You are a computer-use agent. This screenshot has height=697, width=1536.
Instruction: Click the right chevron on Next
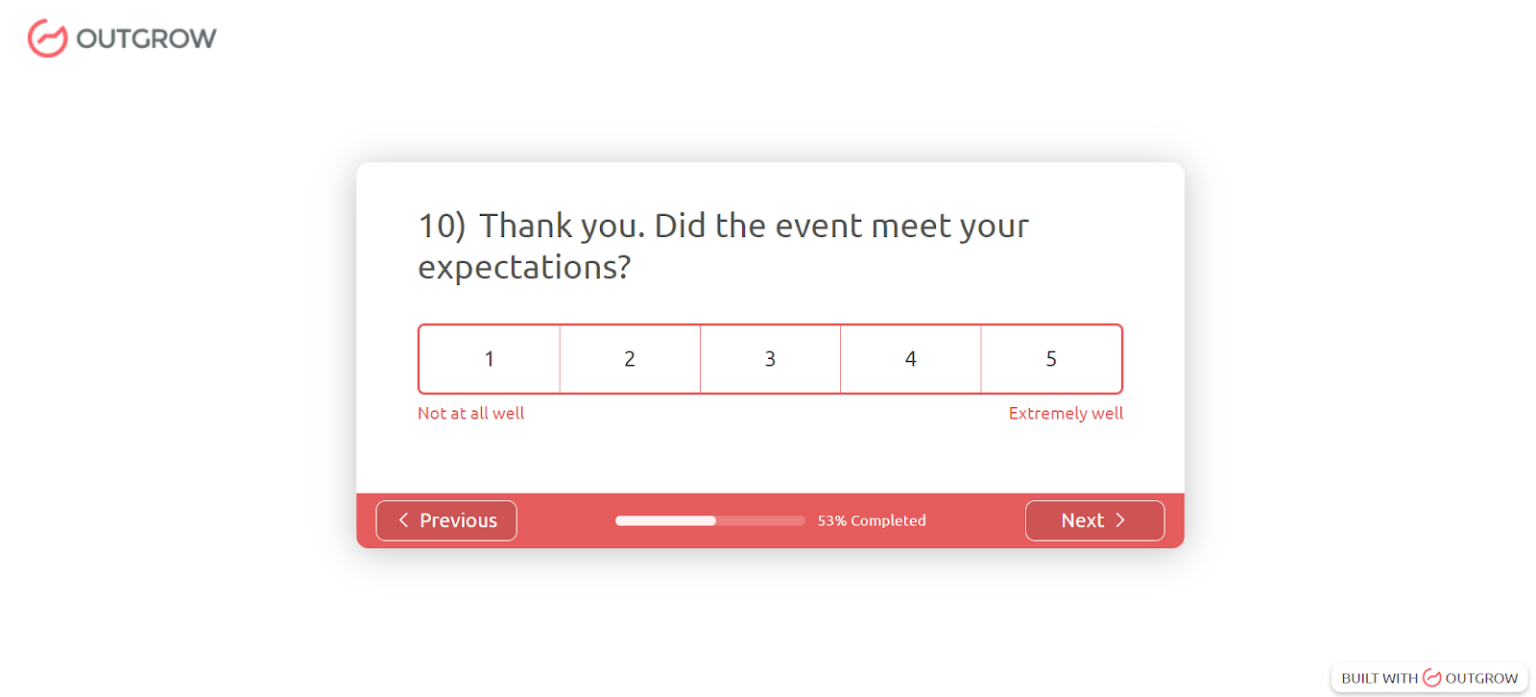click(1121, 520)
